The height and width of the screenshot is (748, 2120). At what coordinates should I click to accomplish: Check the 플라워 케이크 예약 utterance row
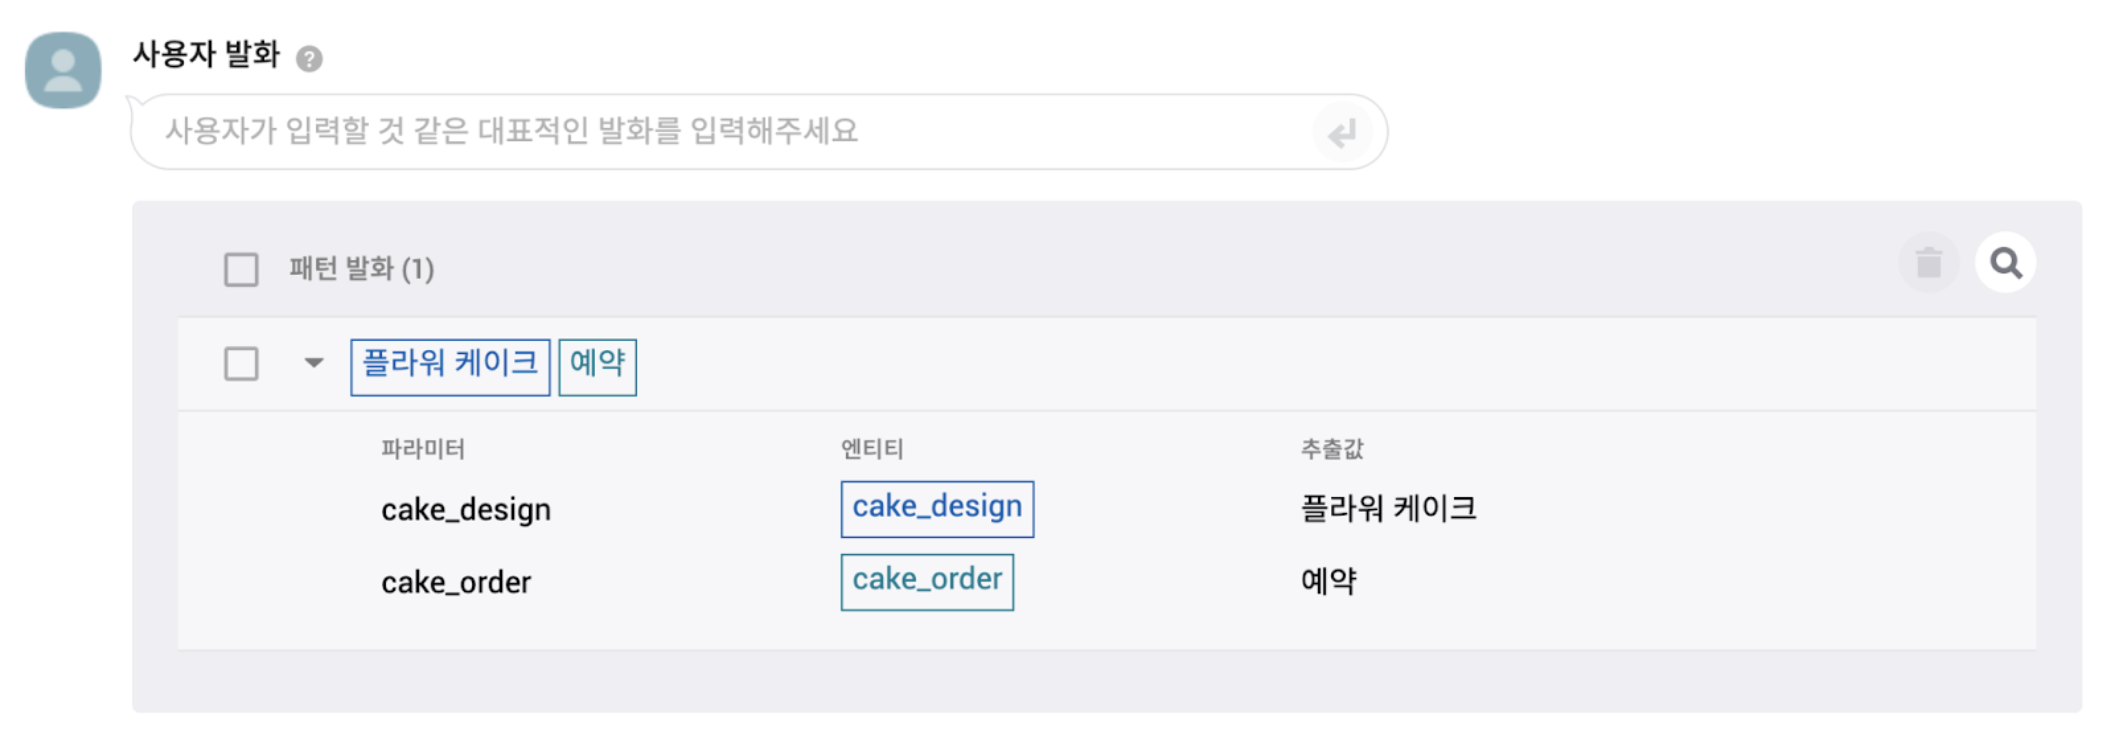241,363
